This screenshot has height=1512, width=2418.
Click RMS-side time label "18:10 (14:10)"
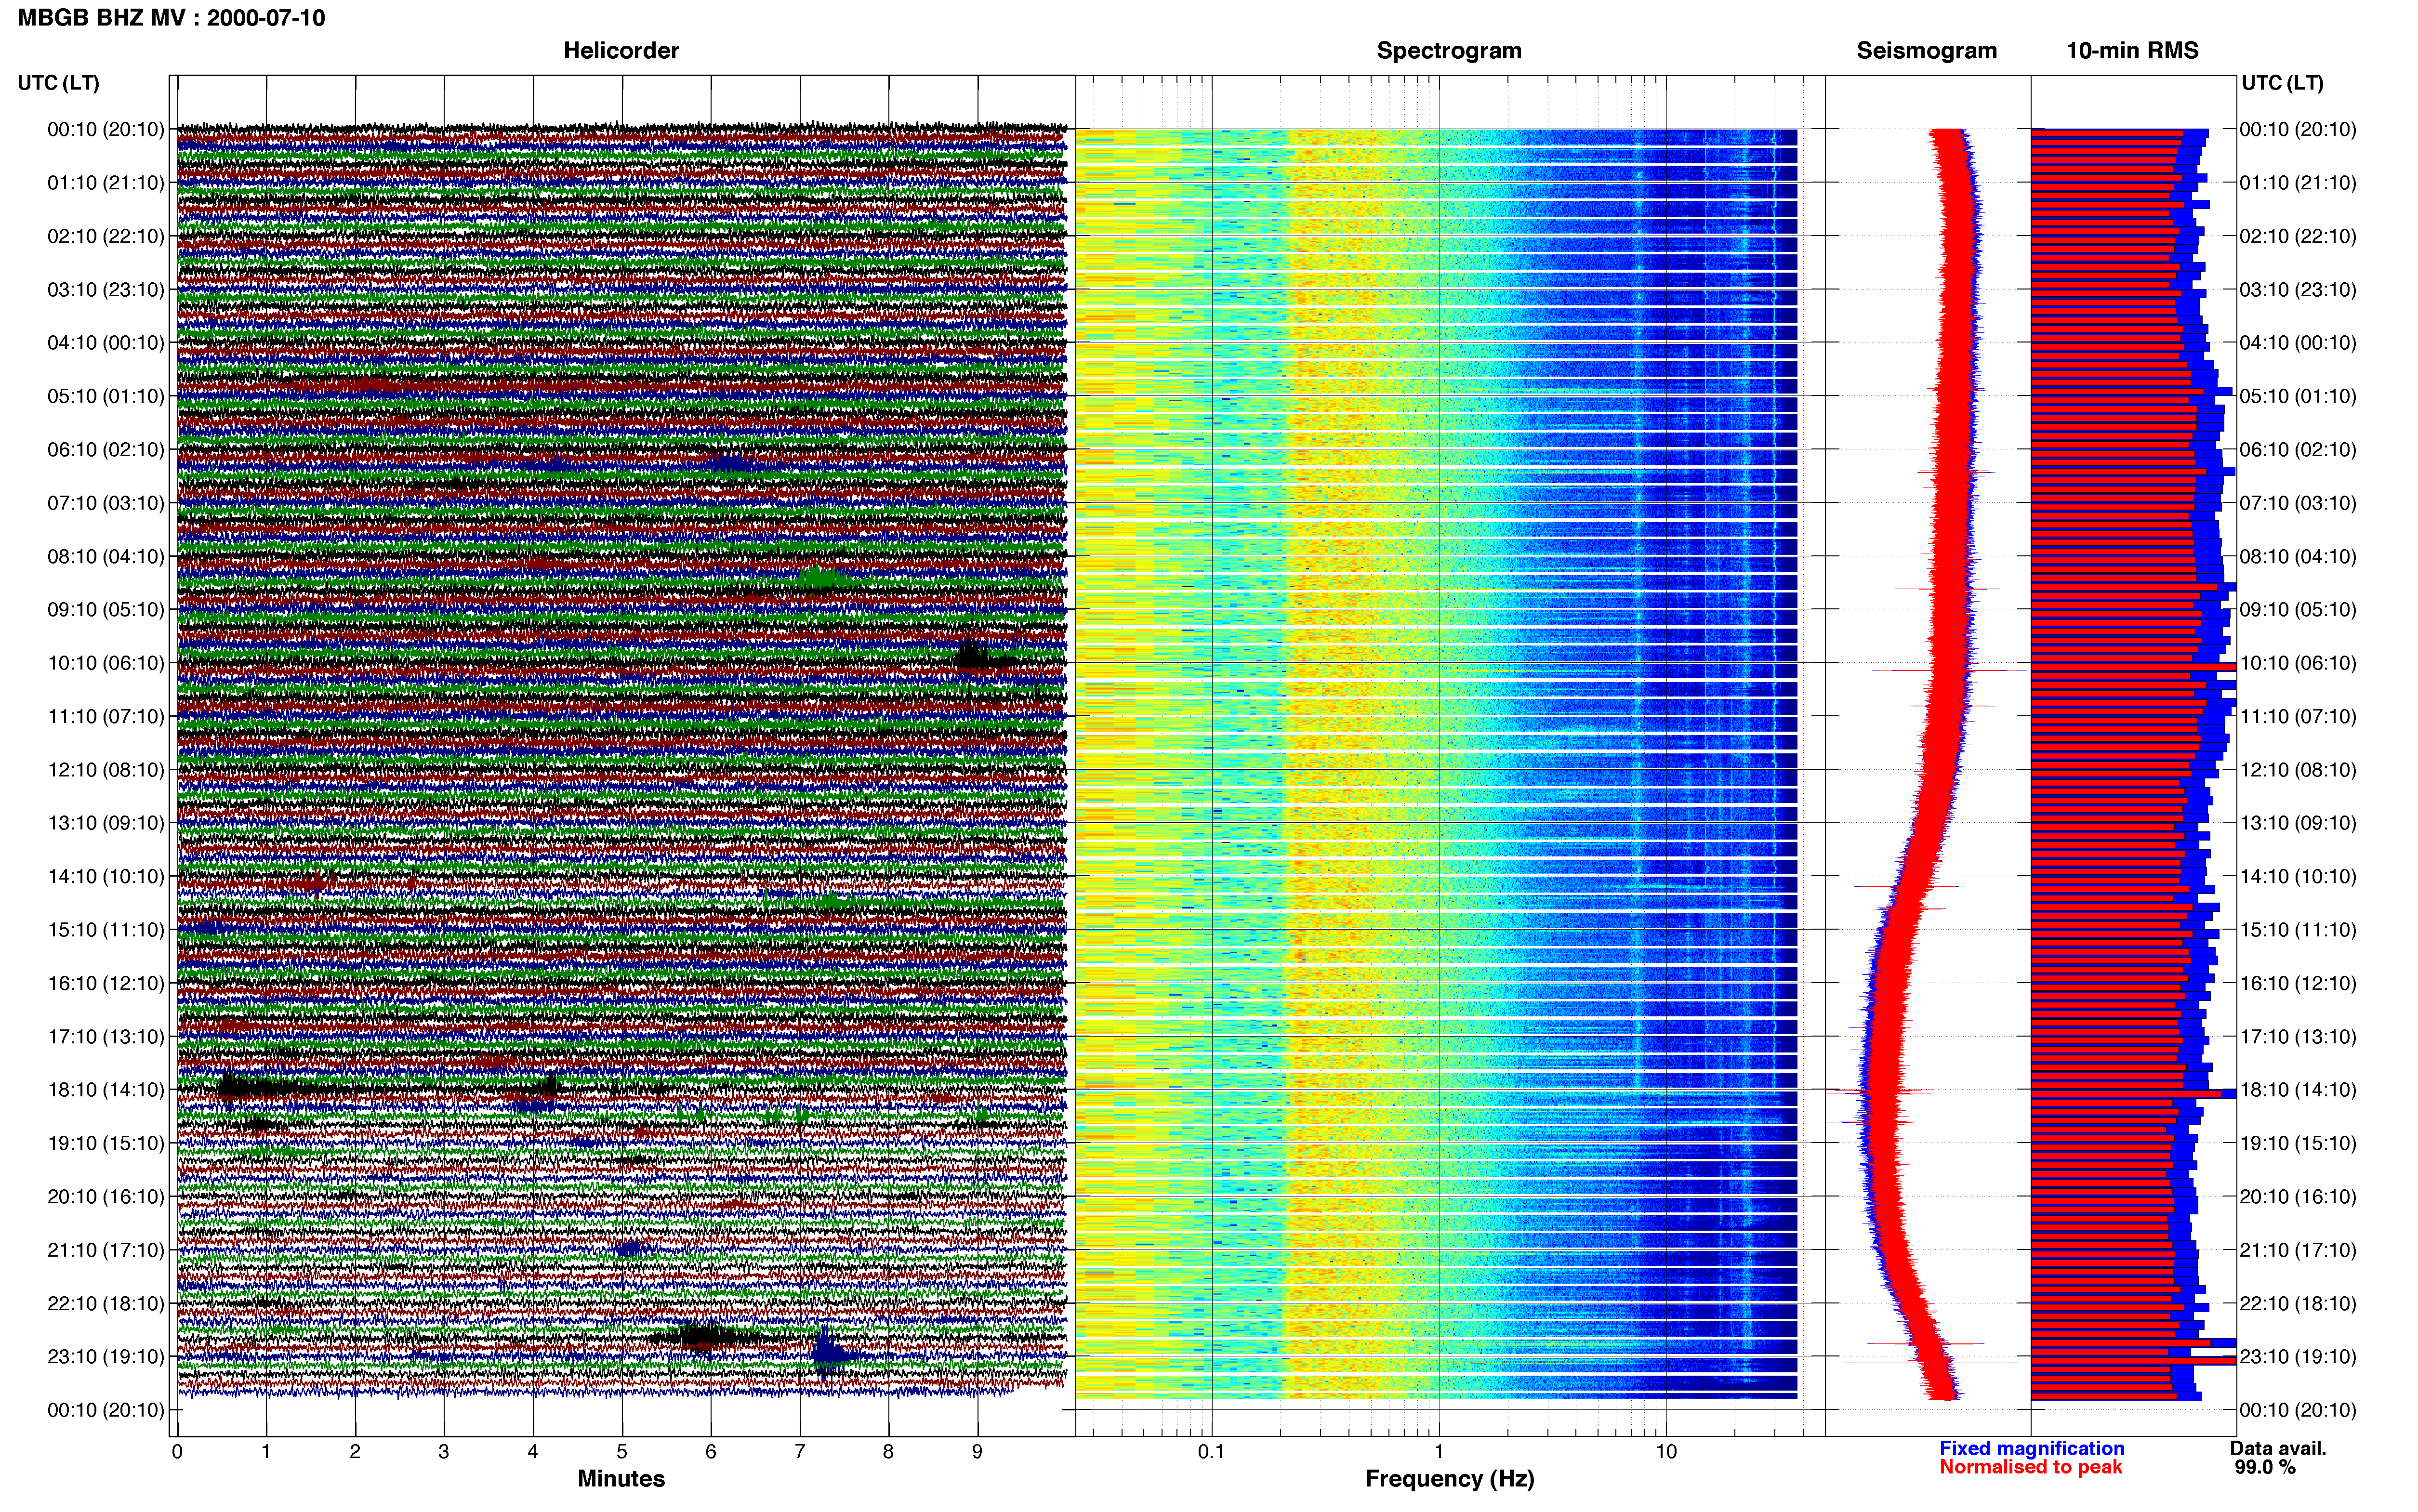[2298, 1090]
